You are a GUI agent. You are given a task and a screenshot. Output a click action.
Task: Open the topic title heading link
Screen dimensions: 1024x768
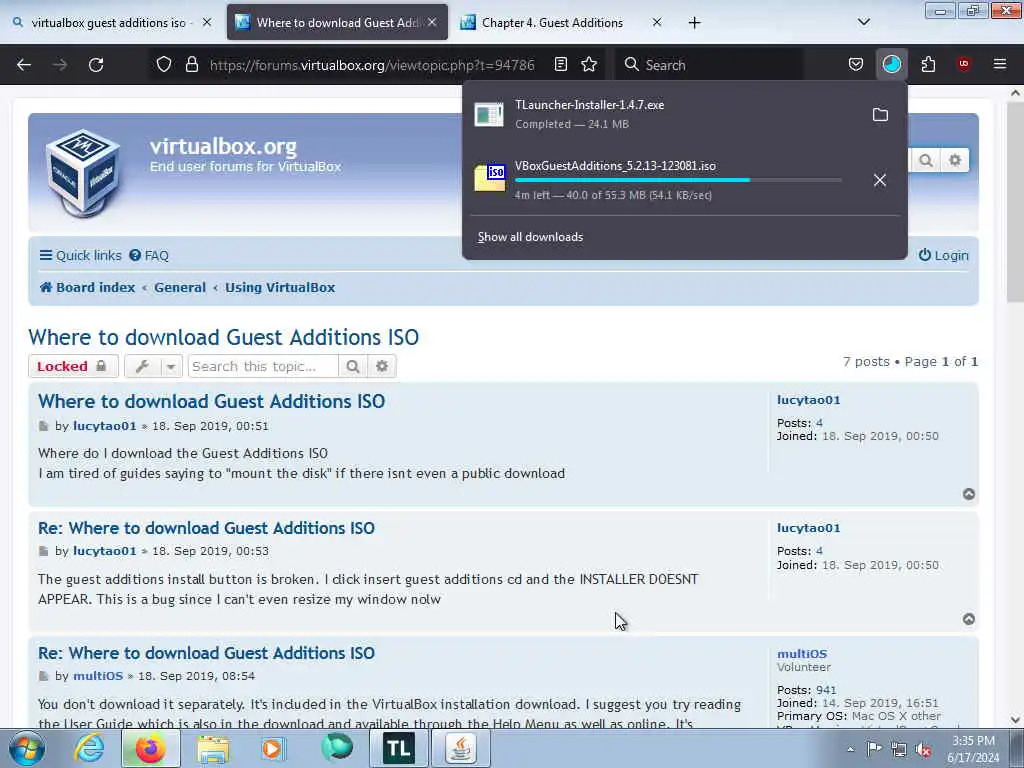click(x=223, y=338)
